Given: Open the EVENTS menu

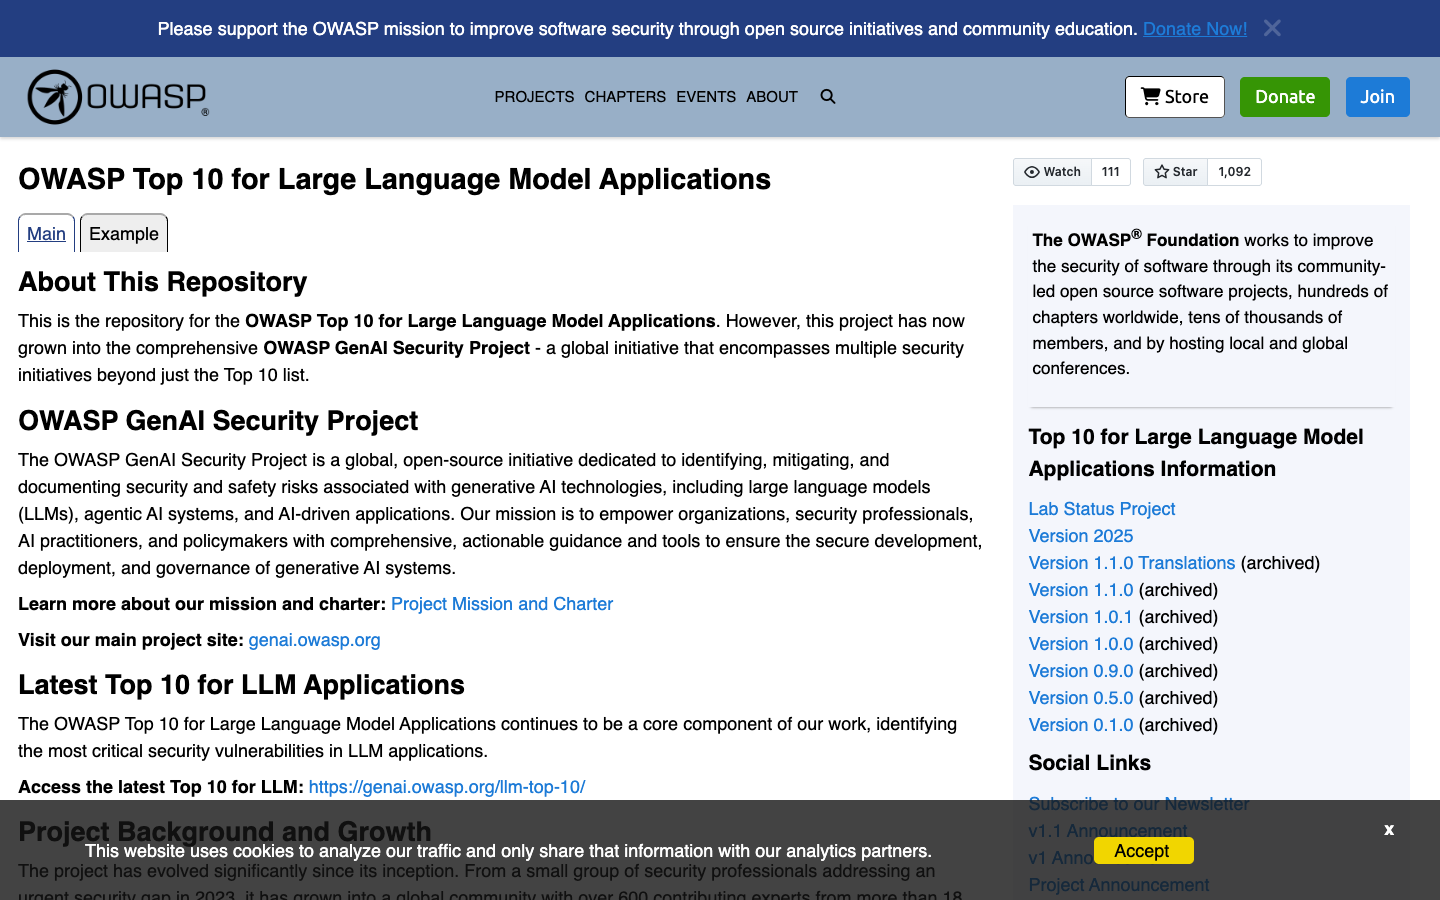Looking at the screenshot, I should pos(706,96).
